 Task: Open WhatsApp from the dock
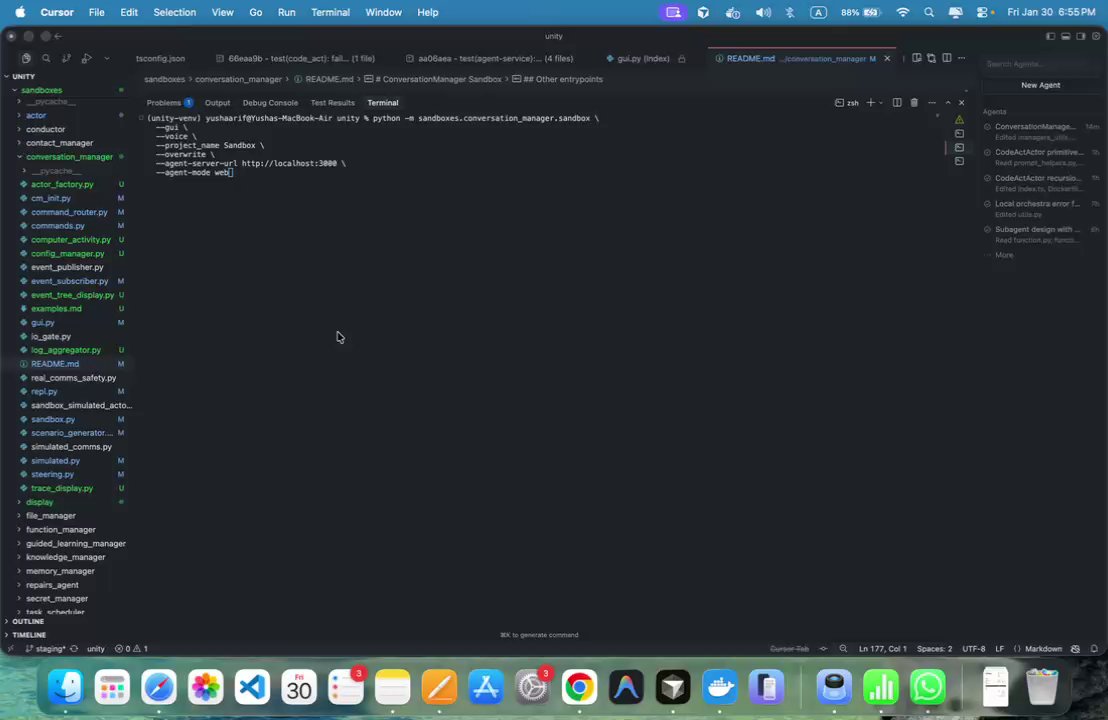928,687
